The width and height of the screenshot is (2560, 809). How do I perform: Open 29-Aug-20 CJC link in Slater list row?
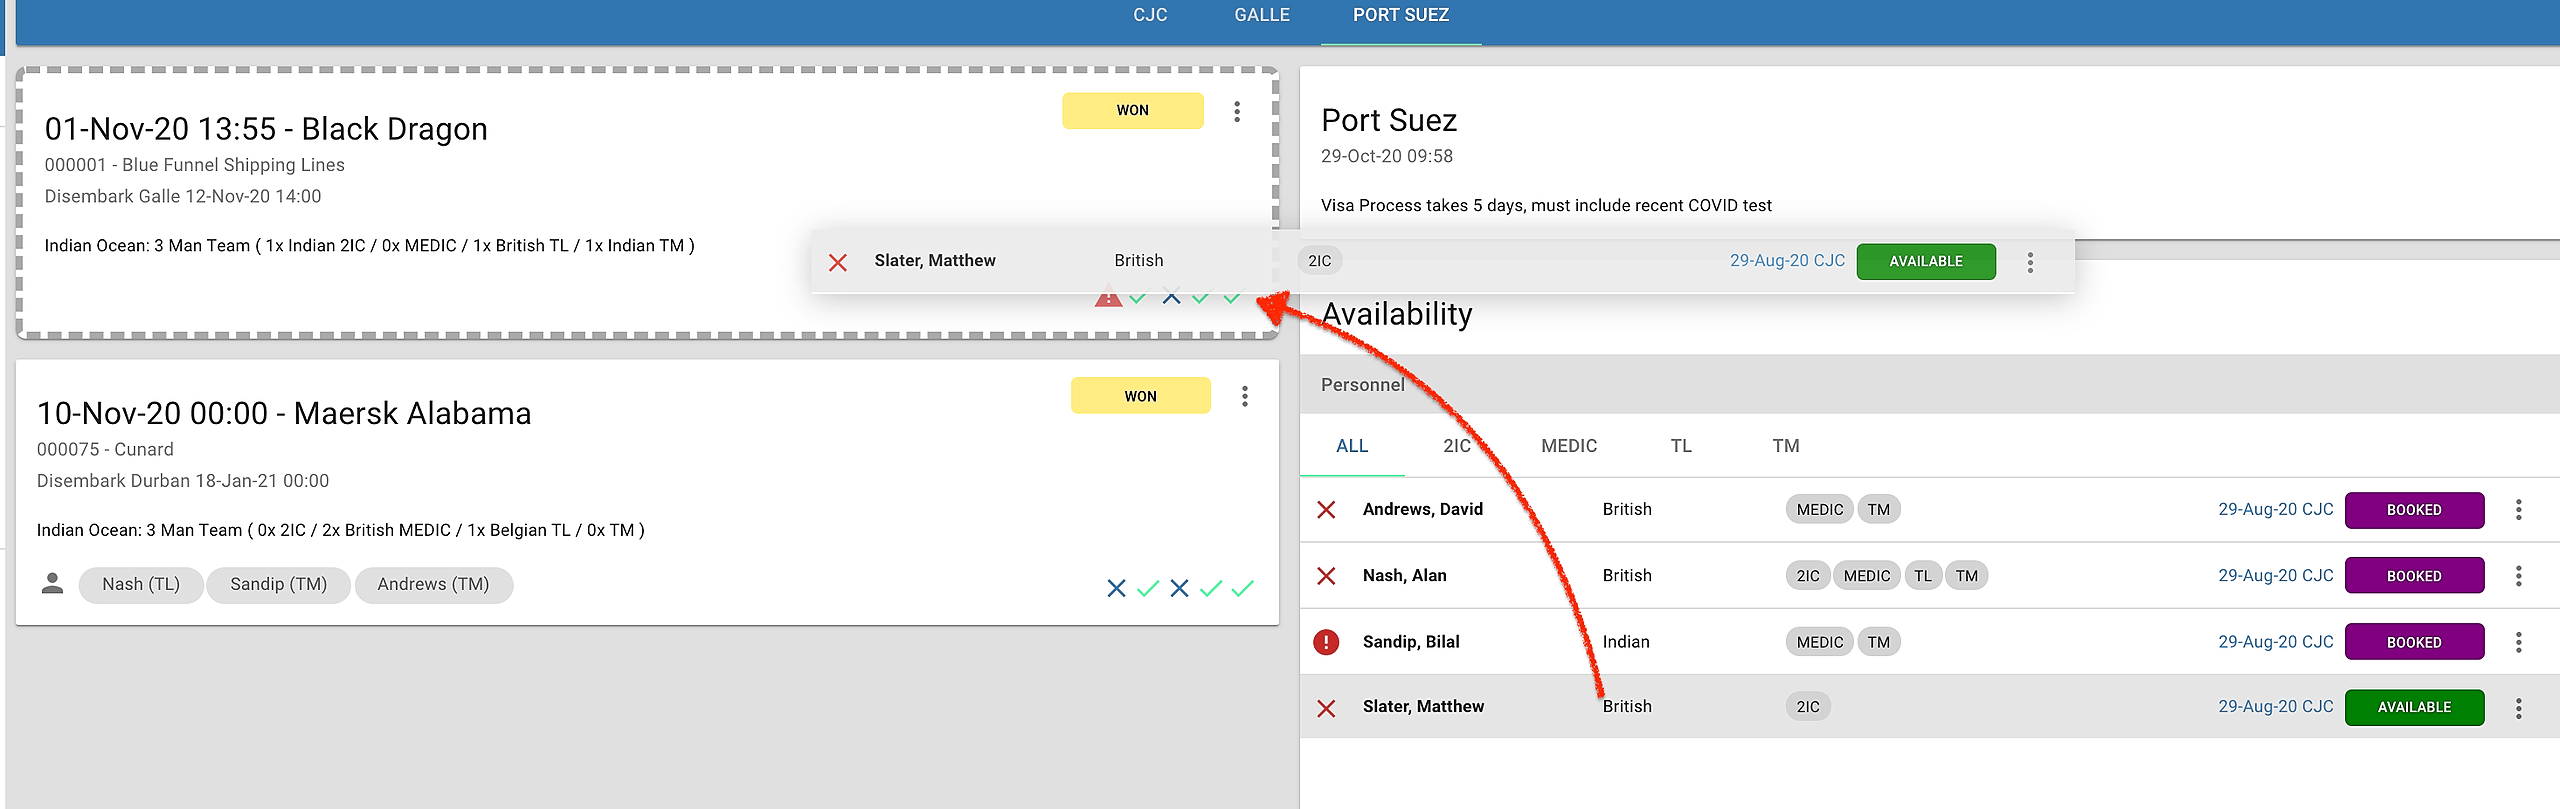[x=2276, y=706]
